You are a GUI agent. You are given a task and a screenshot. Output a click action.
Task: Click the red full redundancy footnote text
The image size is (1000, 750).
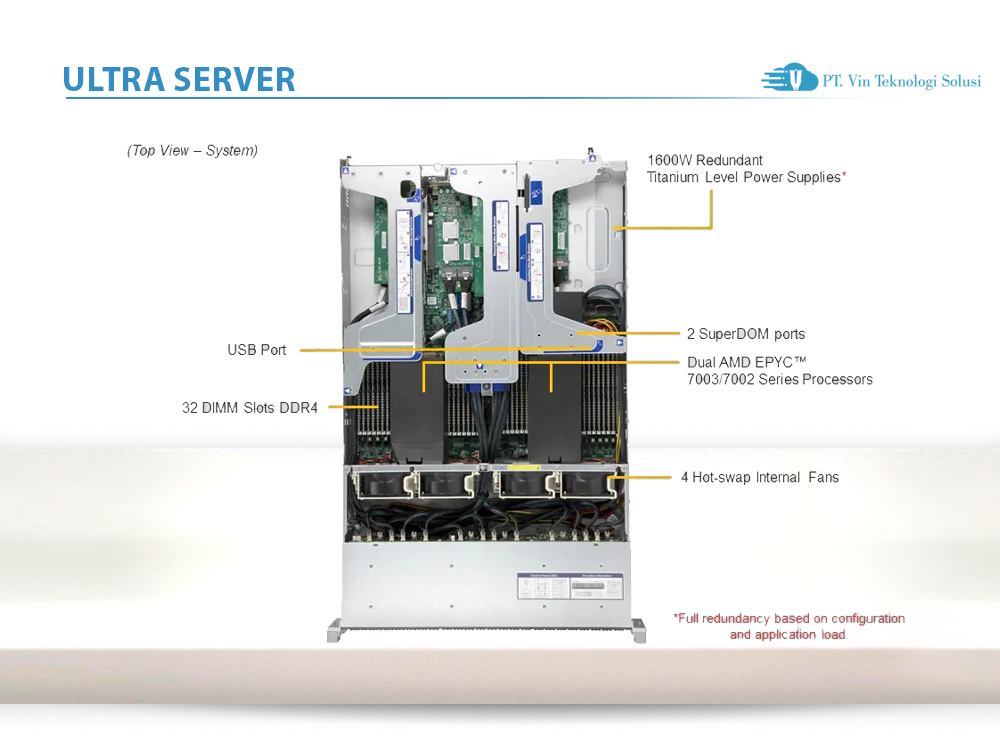click(789, 626)
